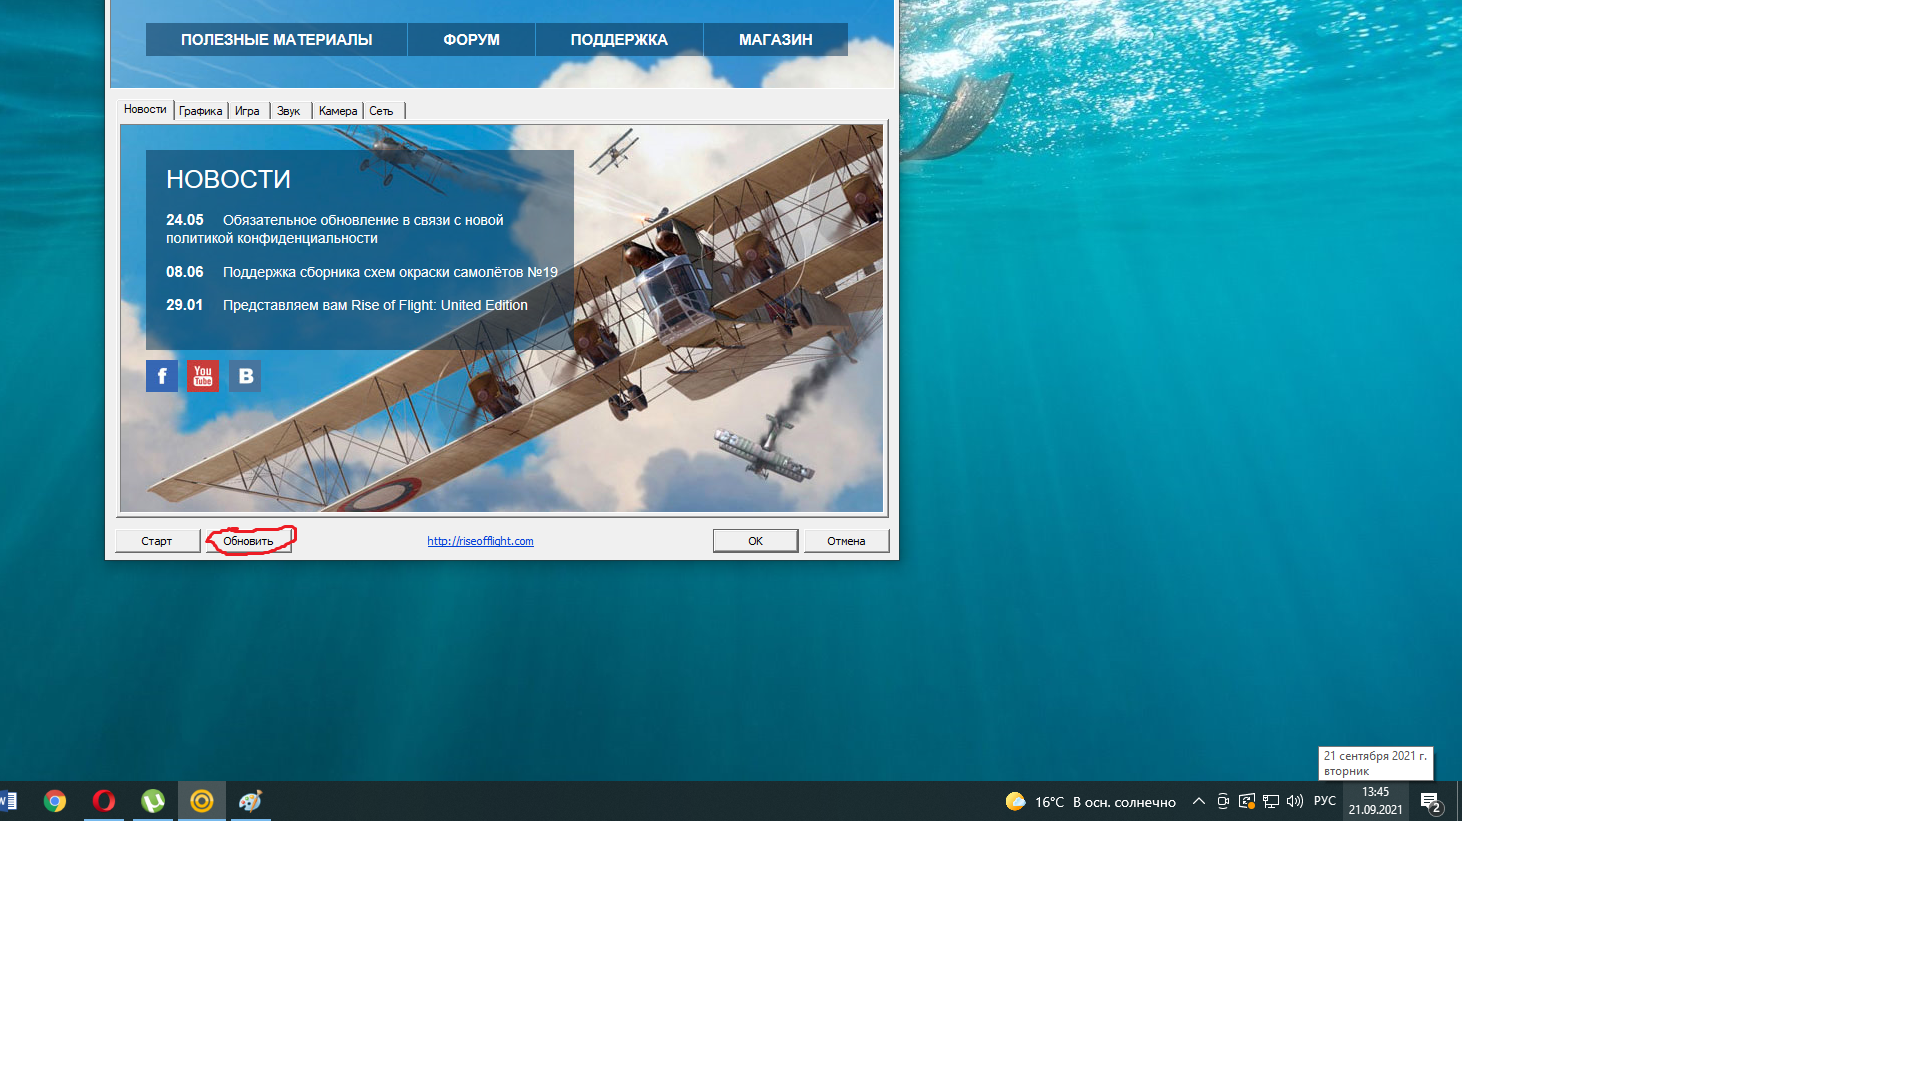Click the НОВОСТИ heading
The height and width of the screenshot is (1080, 1920).
point(228,179)
